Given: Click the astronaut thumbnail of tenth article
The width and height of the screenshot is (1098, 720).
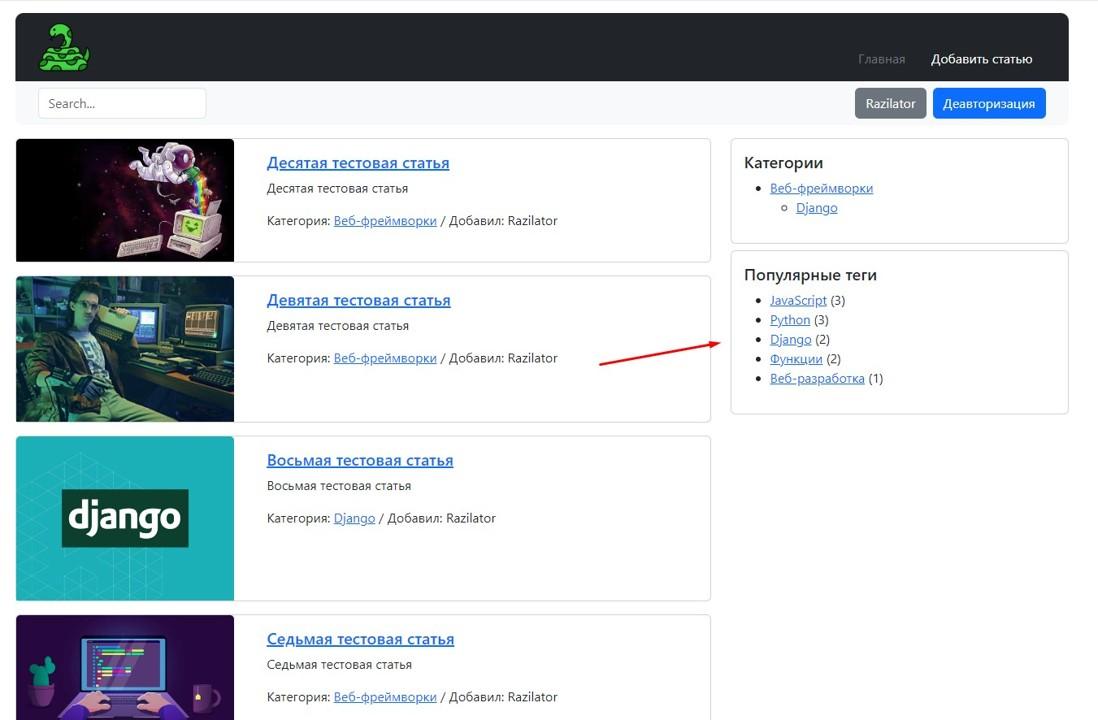Looking at the screenshot, I should [x=125, y=200].
